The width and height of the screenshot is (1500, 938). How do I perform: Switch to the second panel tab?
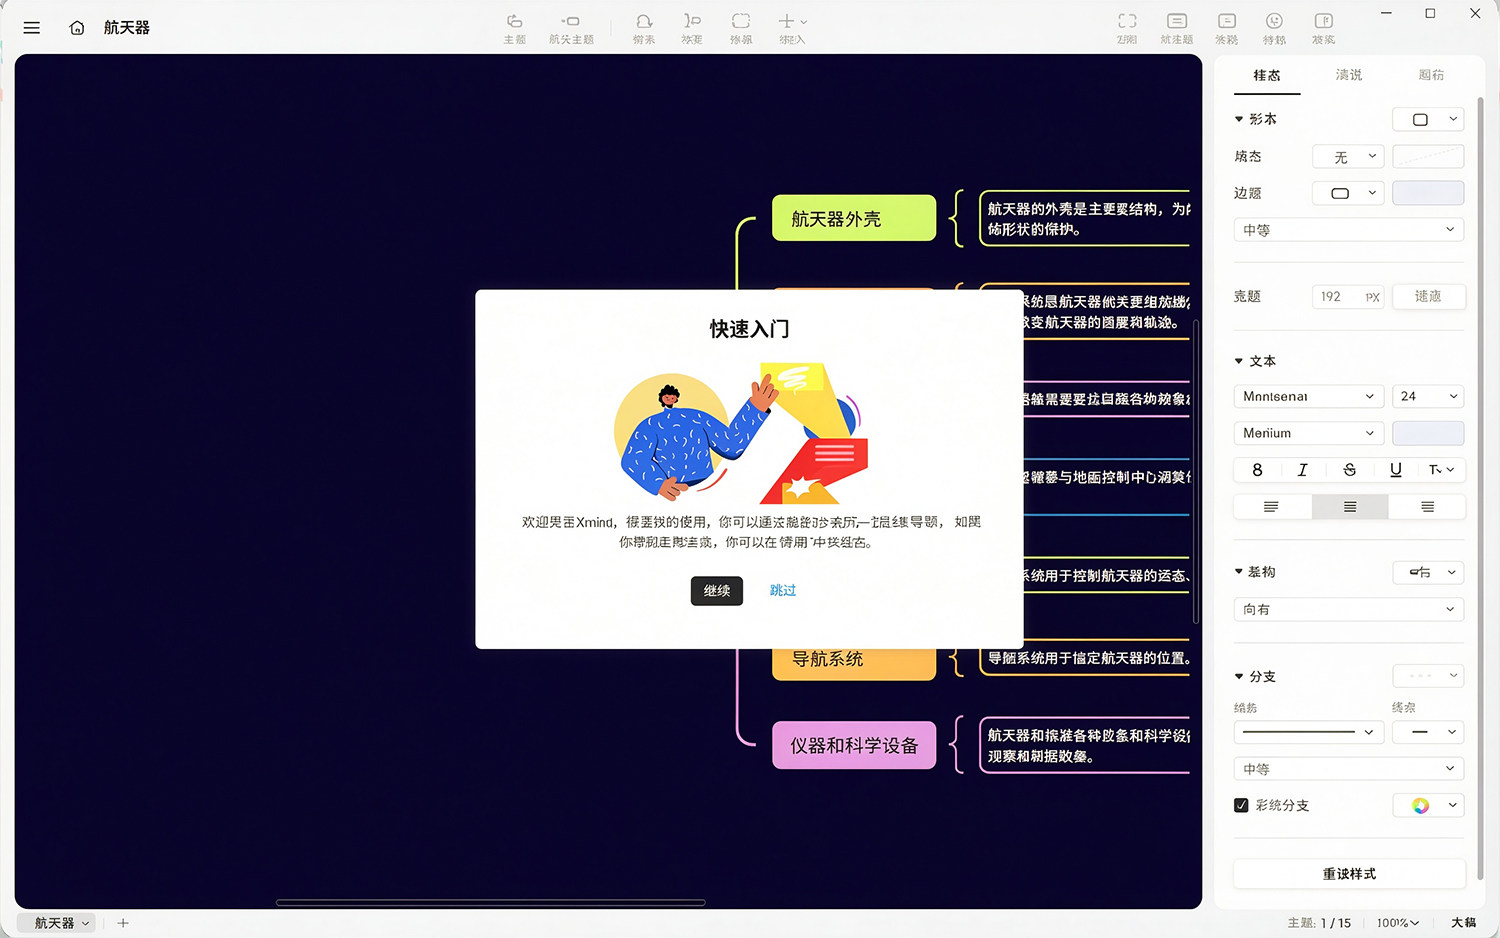click(1348, 75)
